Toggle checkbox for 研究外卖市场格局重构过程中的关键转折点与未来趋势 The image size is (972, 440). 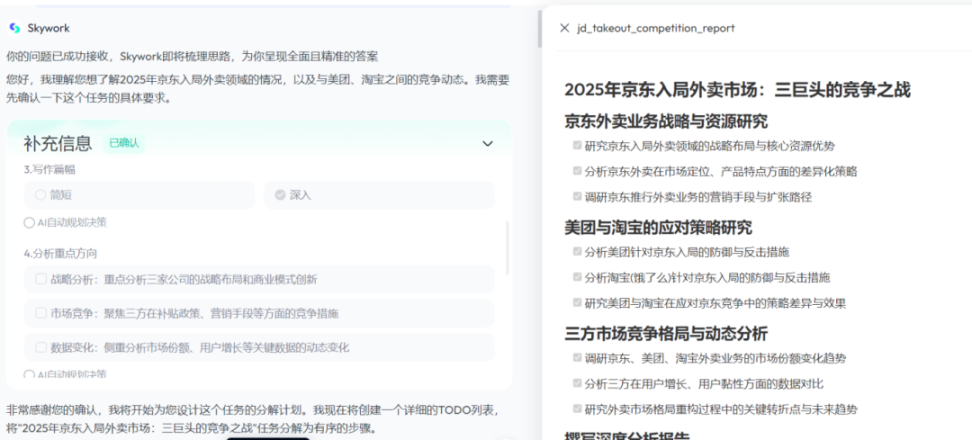point(577,408)
